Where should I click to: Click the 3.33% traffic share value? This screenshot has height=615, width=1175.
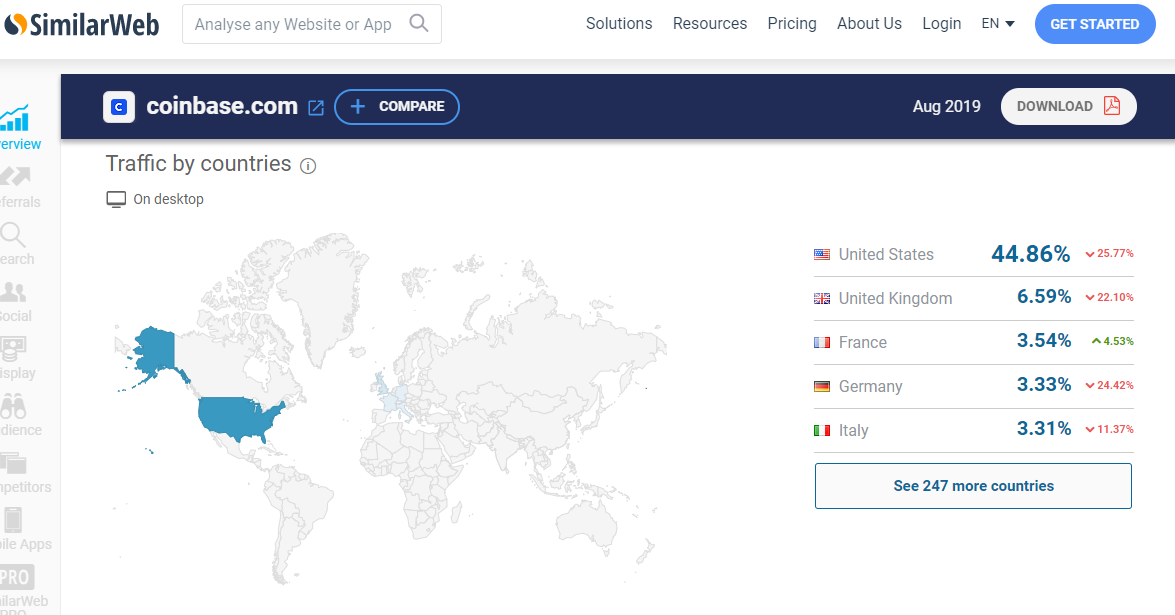pyautogui.click(x=1044, y=384)
